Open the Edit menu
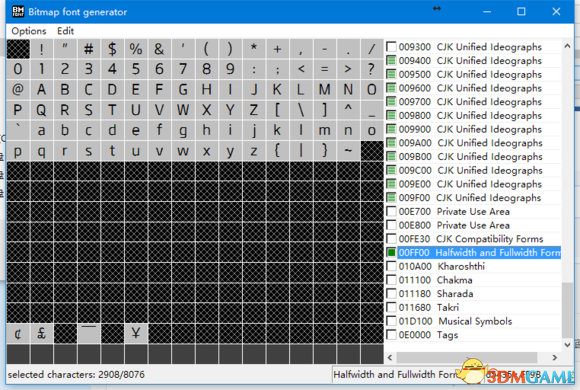Viewport: 580px width, 390px height. (65, 31)
